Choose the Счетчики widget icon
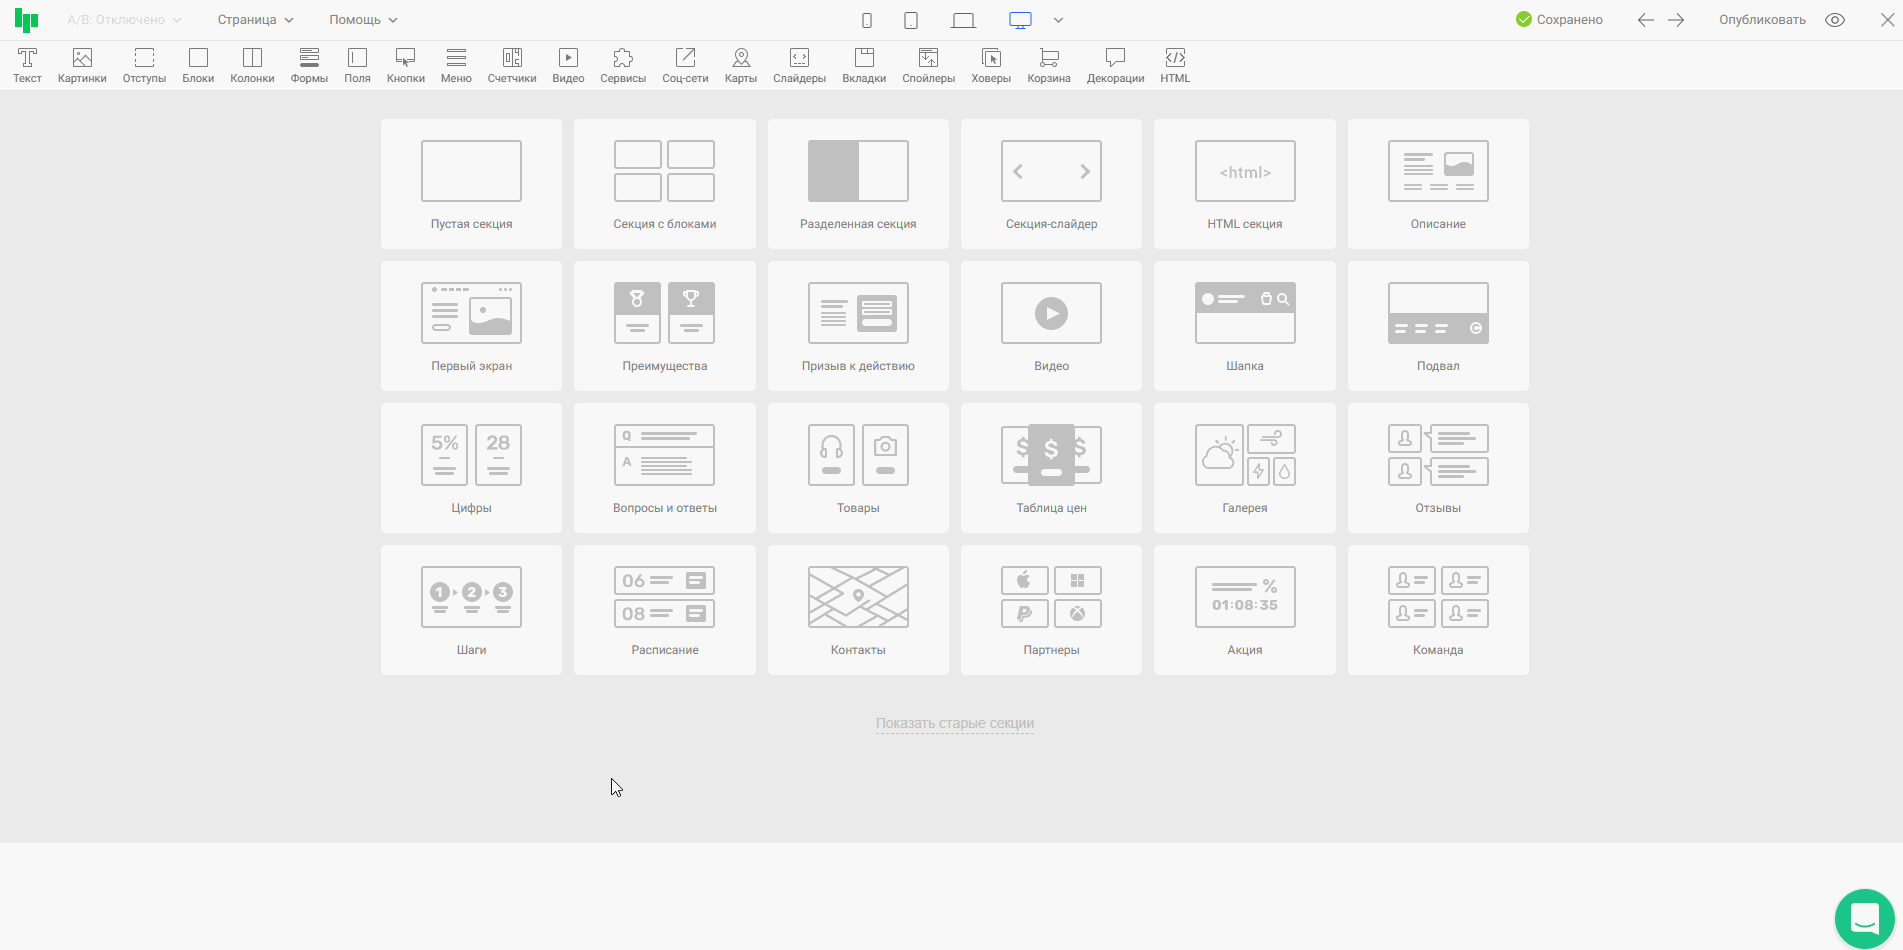This screenshot has width=1903, height=950. coord(511,65)
